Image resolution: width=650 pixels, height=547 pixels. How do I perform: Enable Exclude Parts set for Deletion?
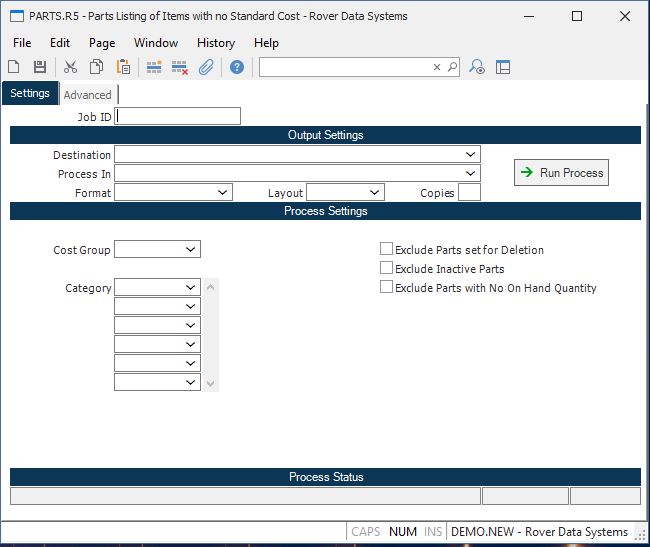(386, 250)
